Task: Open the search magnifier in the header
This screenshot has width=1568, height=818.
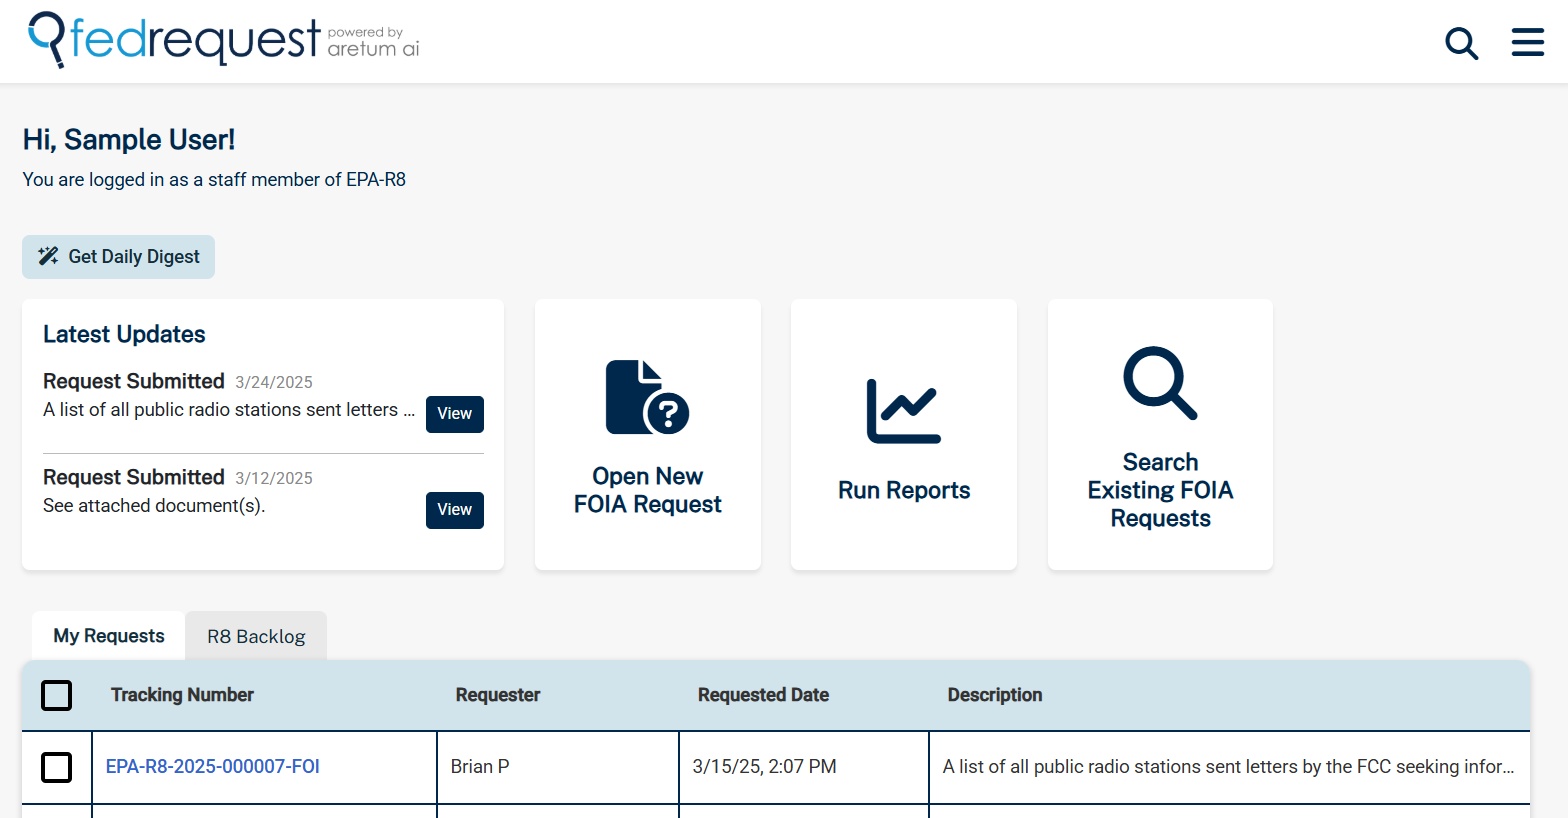Action: click(1461, 43)
